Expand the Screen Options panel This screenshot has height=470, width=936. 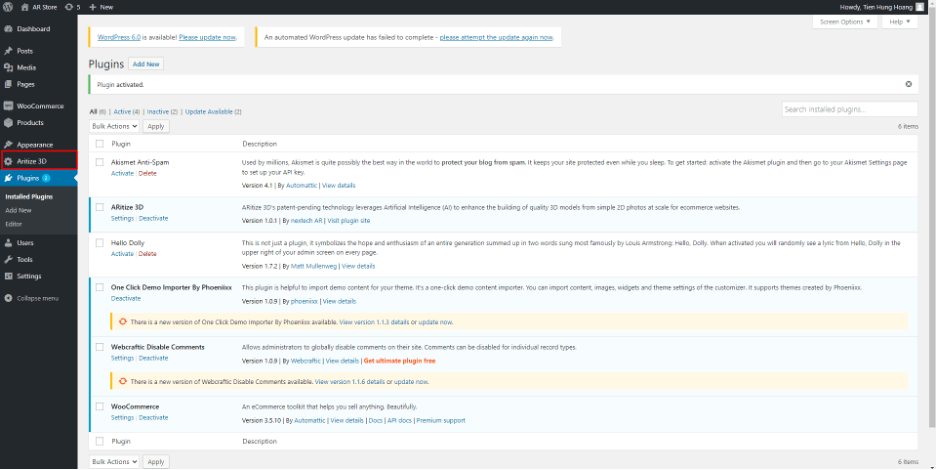point(845,21)
